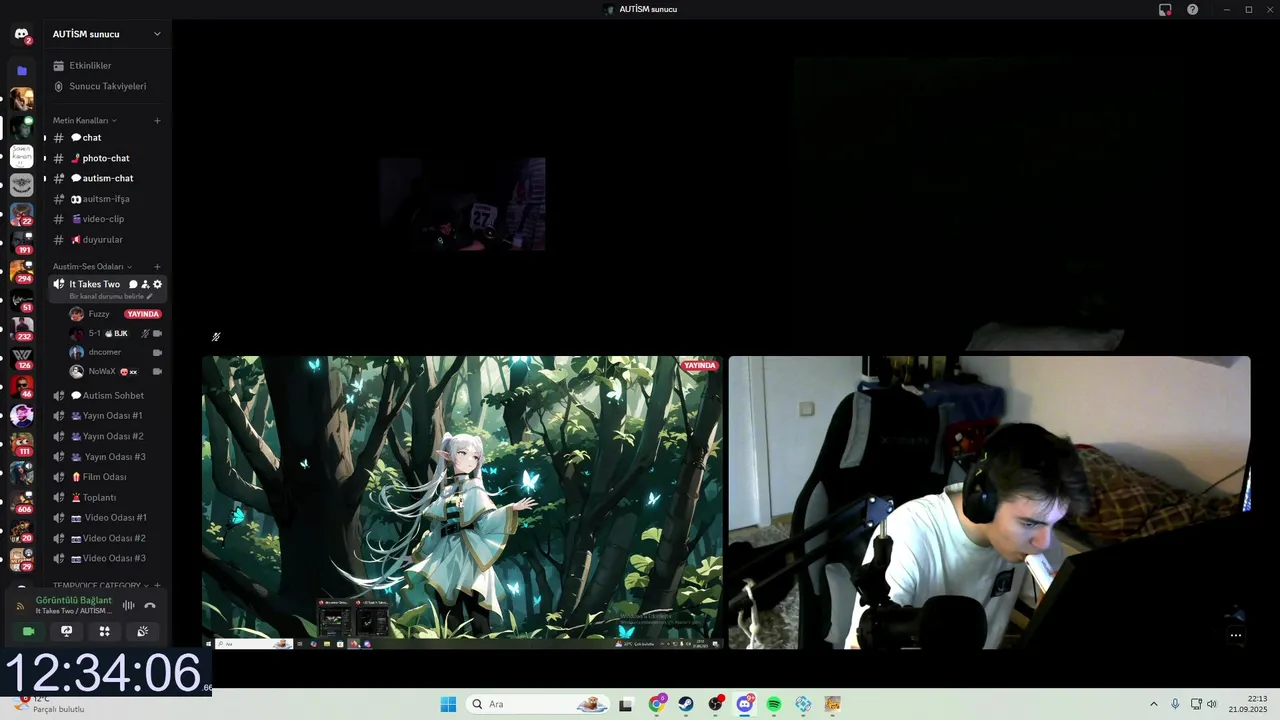The height and width of the screenshot is (720, 1280).
Task: Start an activity from voice panel
Action: (x=104, y=631)
